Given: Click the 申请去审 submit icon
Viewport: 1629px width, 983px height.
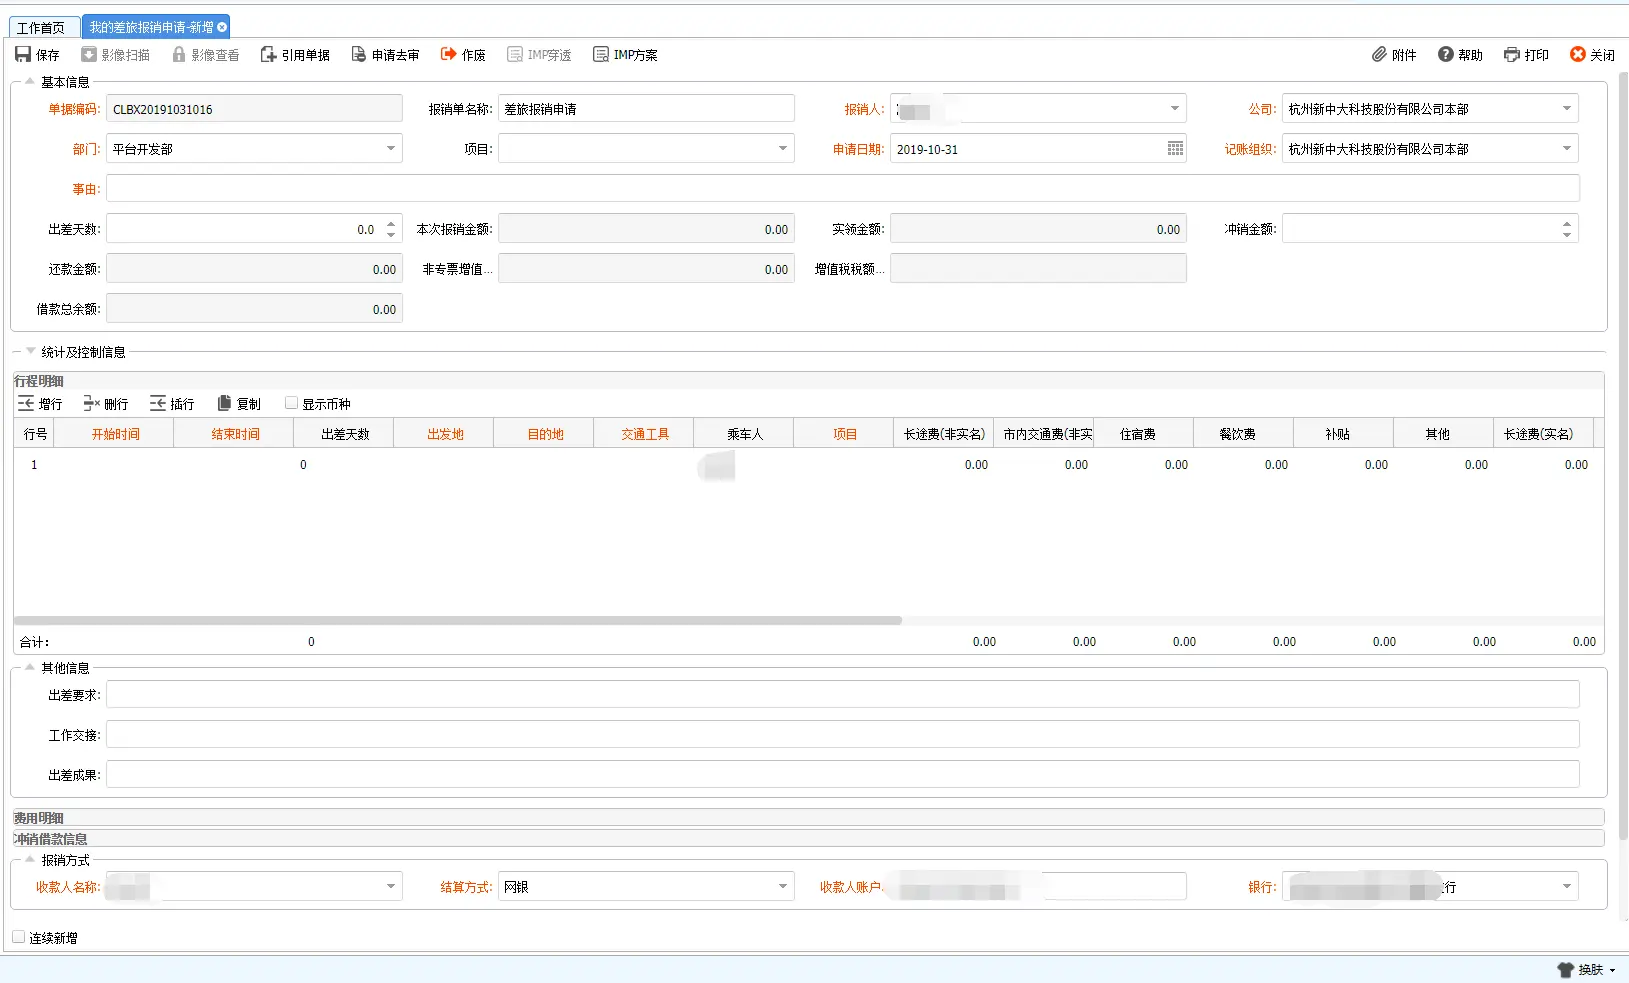Looking at the screenshot, I should (358, 54).
